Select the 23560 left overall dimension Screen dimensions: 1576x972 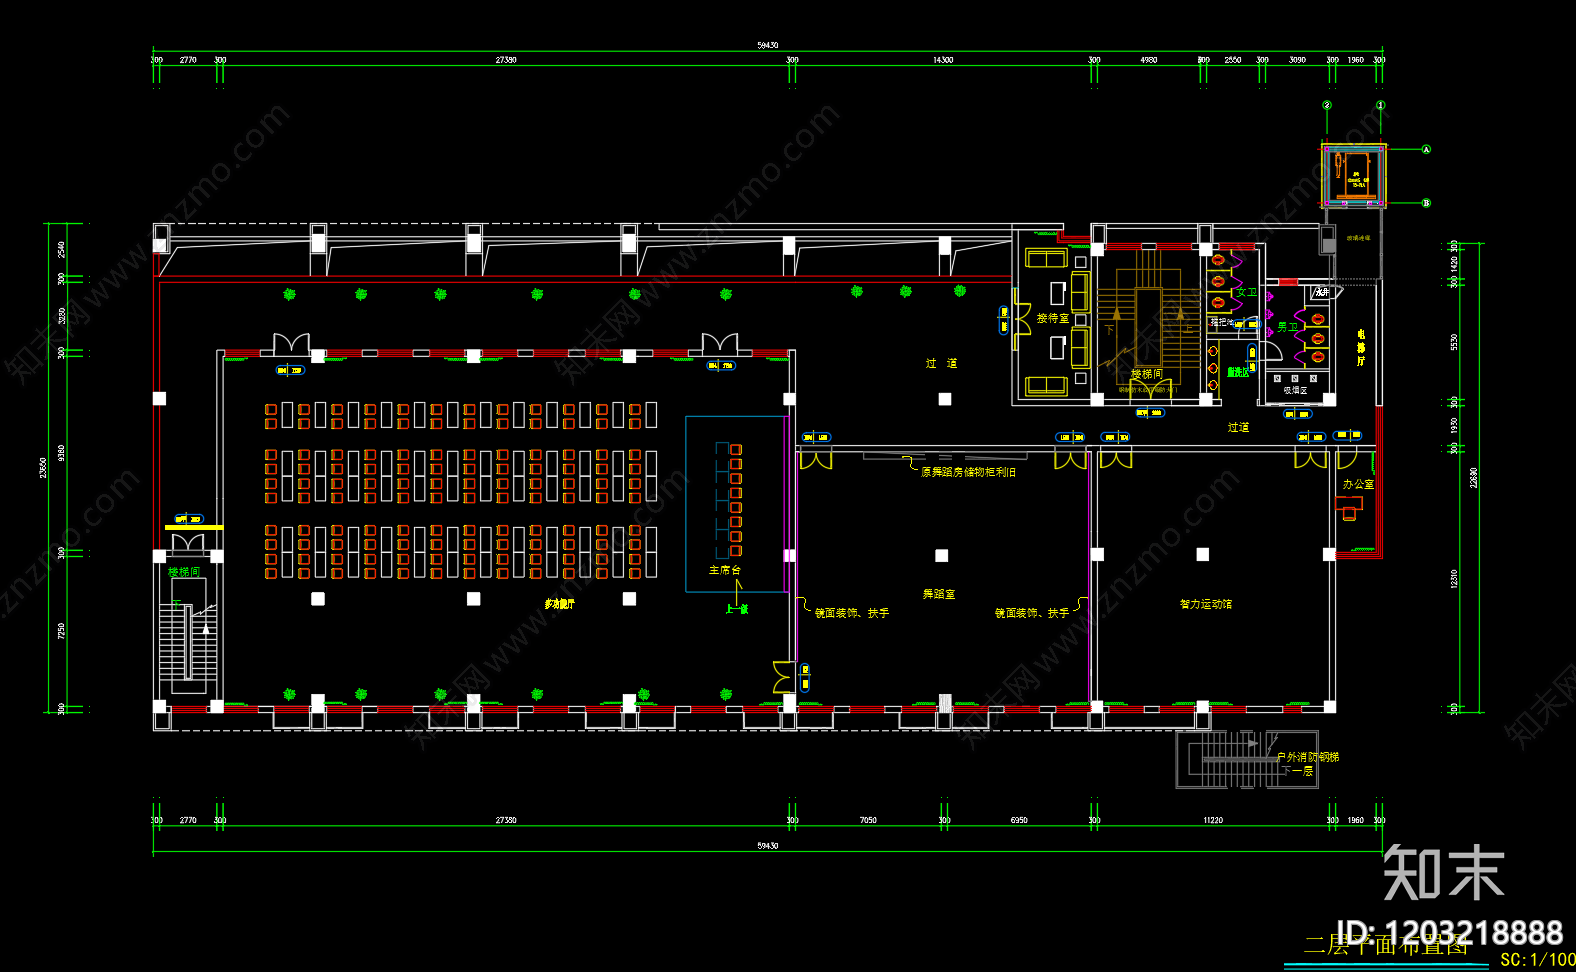[x=43, y=468]
